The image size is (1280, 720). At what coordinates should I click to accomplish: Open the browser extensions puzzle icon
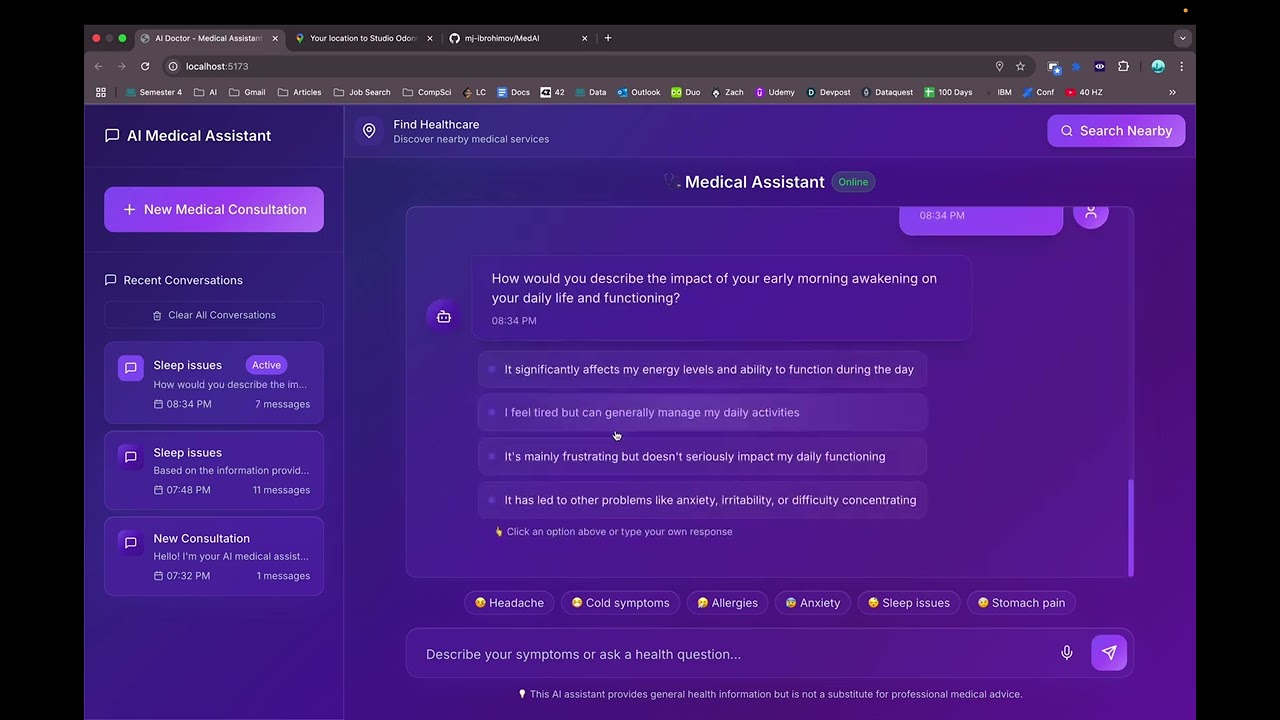tap(1123, 66)
